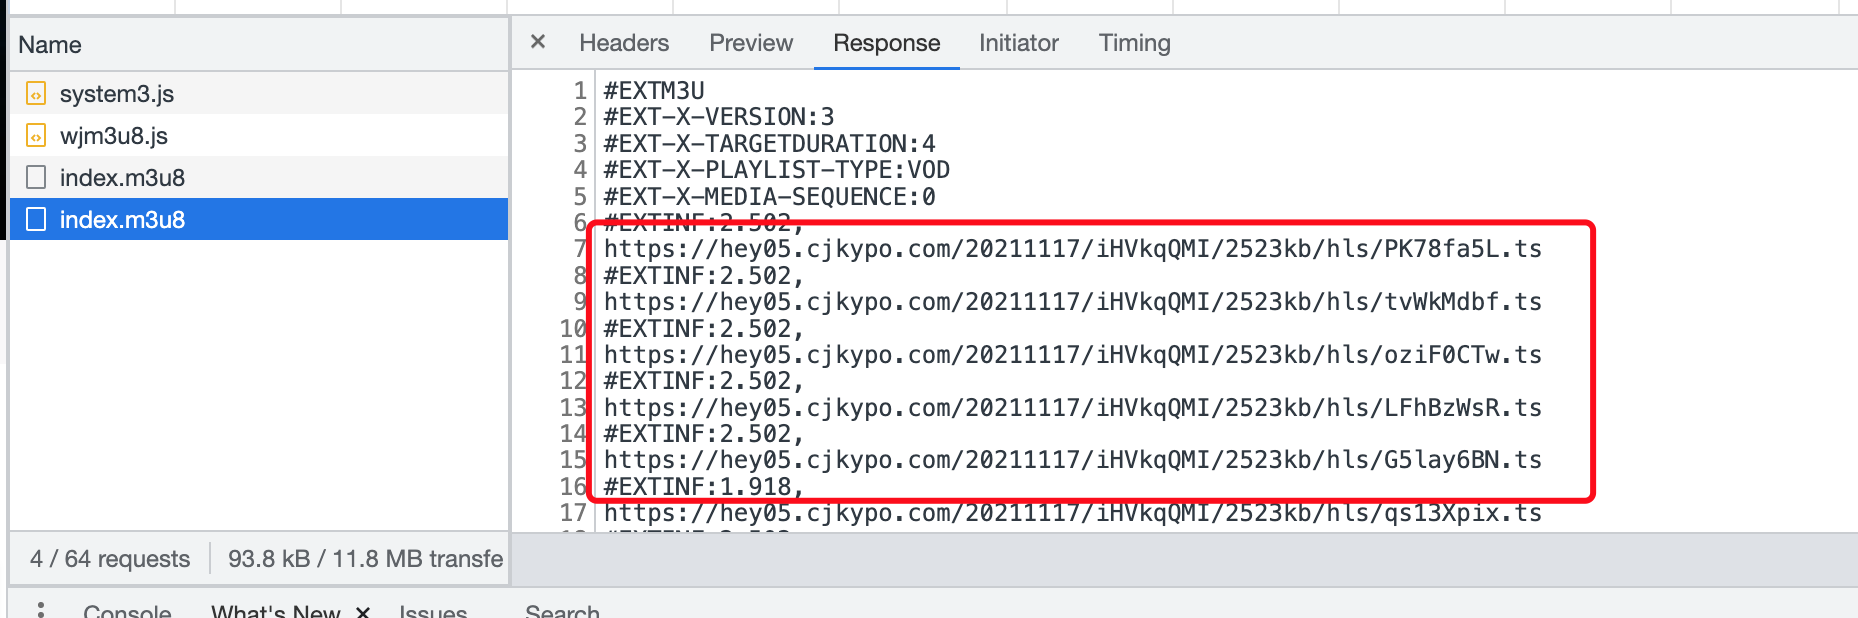Click the 93.8 kB / 11.8 MB transferred status
Image resolution: width=1858 pixels, height=618 pixels.
pyautogui.click(x=366, y=559)
